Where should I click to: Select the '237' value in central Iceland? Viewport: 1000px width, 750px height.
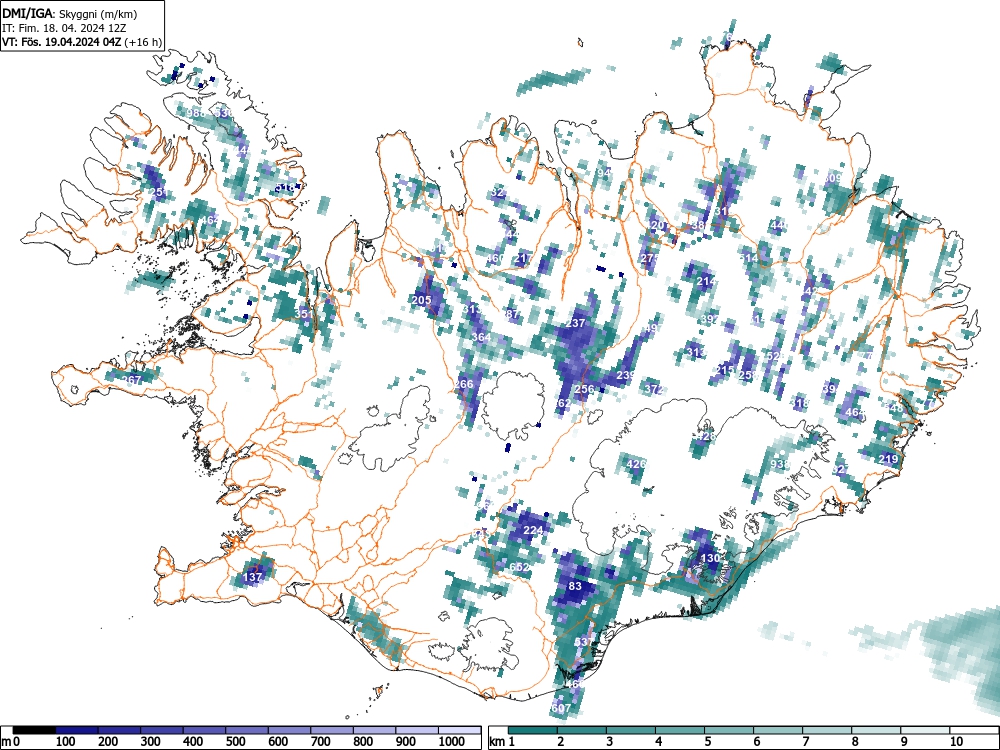[x=575, y=323]
